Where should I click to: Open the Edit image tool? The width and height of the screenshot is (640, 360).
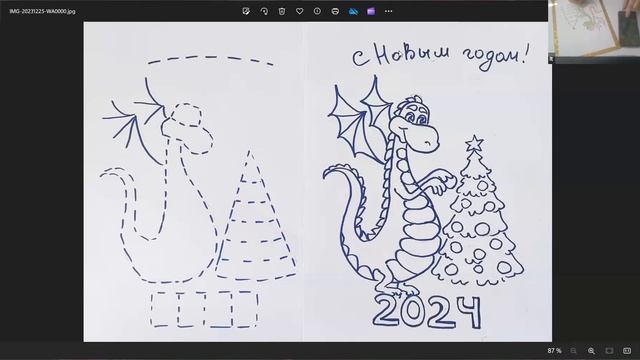(x=246, y=11)
